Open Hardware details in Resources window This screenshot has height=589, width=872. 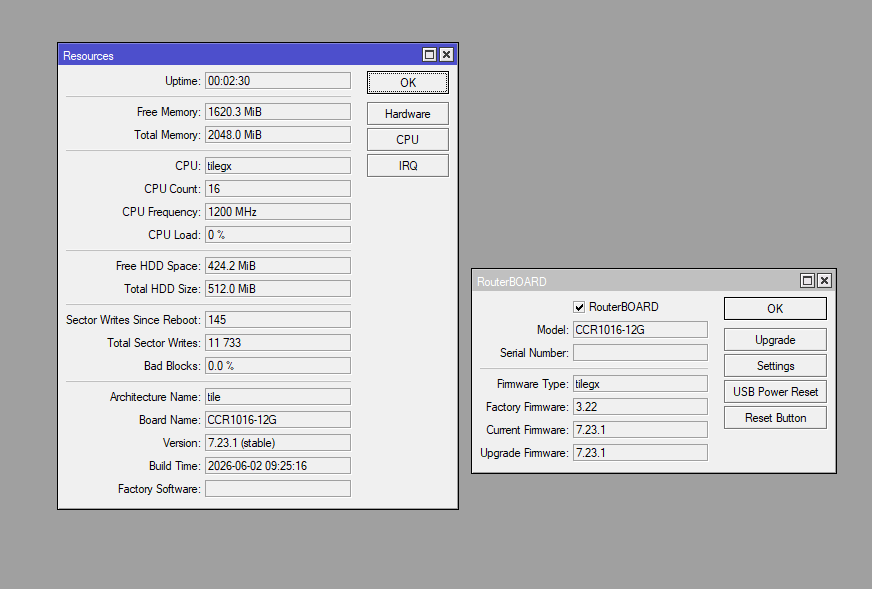click(408, 114)
